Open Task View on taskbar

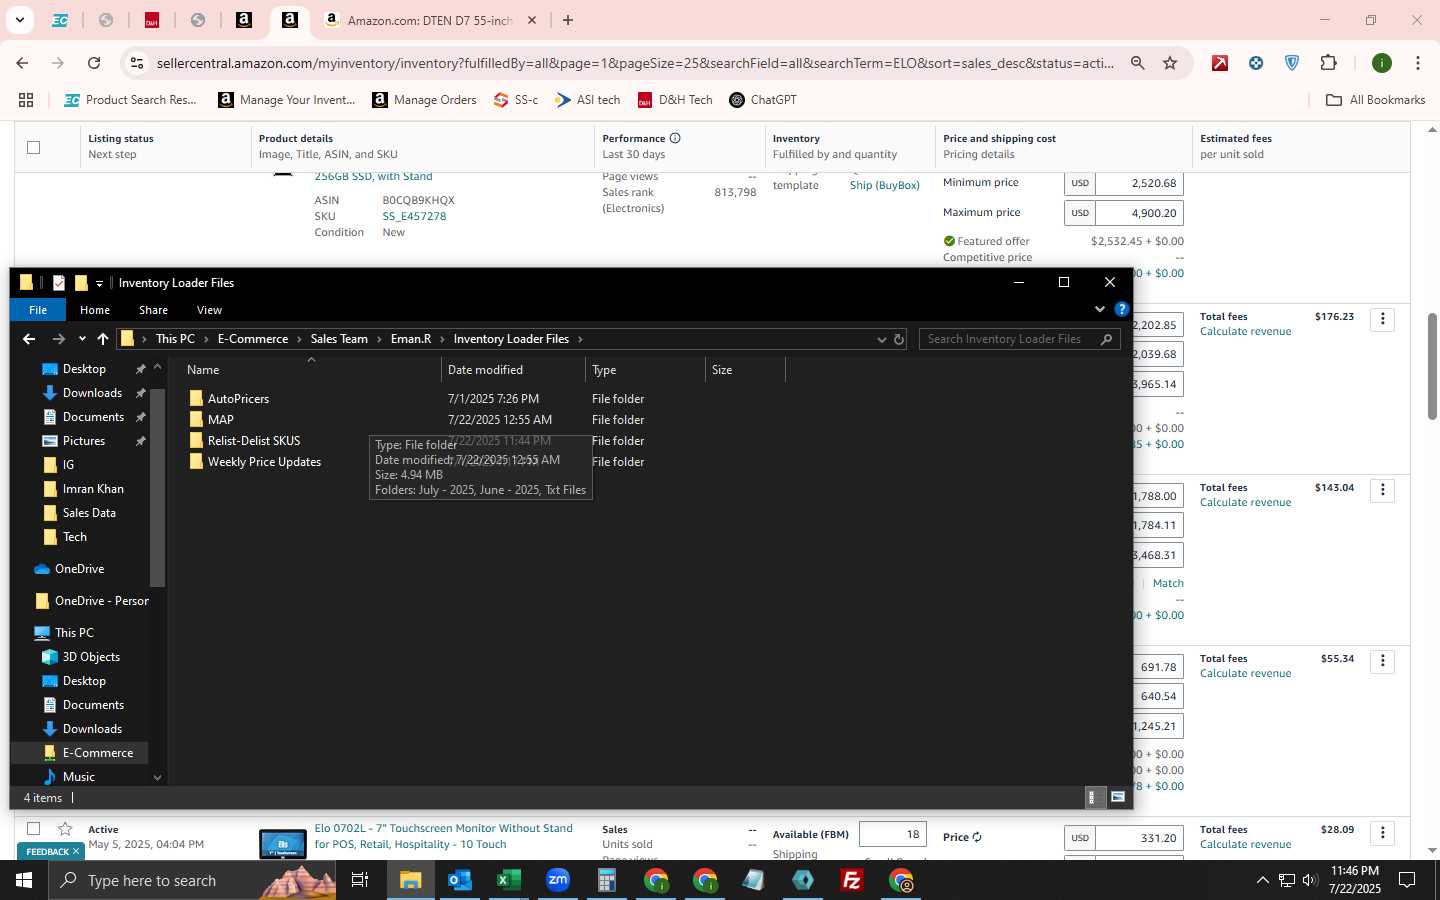360,880
